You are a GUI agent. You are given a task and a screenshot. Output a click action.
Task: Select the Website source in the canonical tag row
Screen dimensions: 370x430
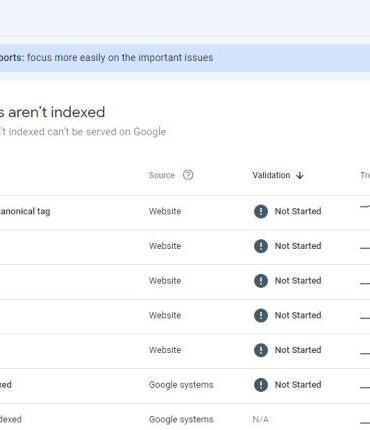(165, 211)
